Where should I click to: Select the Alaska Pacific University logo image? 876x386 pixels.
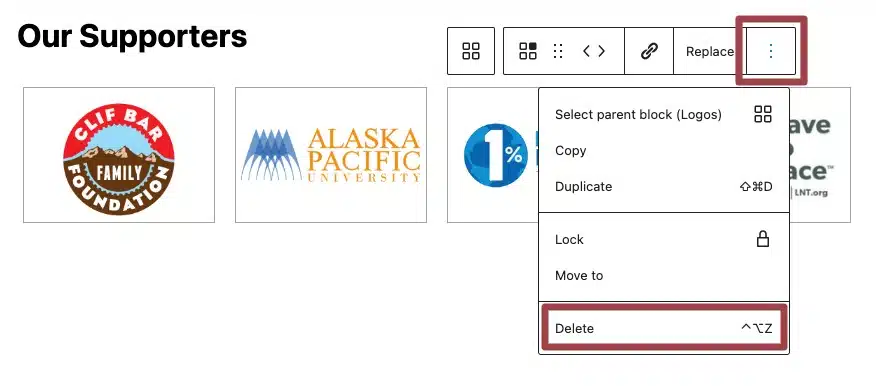click(x=331, y=155)
